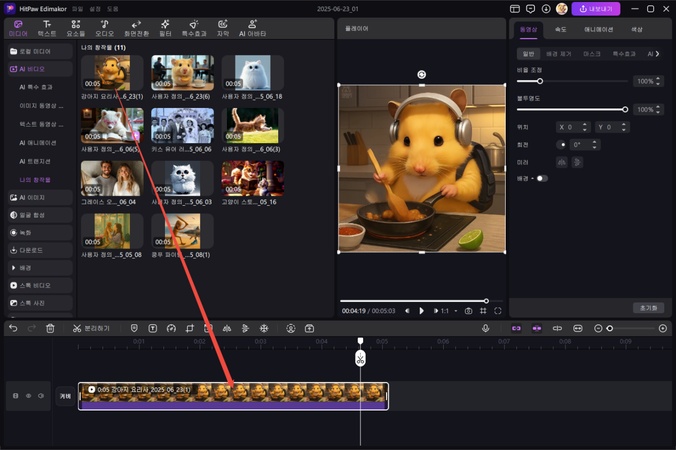The width and height of the screenshot is (676, 450).
Task: Click the AI portrait icon in timeline toolbar
Action: 291,328
